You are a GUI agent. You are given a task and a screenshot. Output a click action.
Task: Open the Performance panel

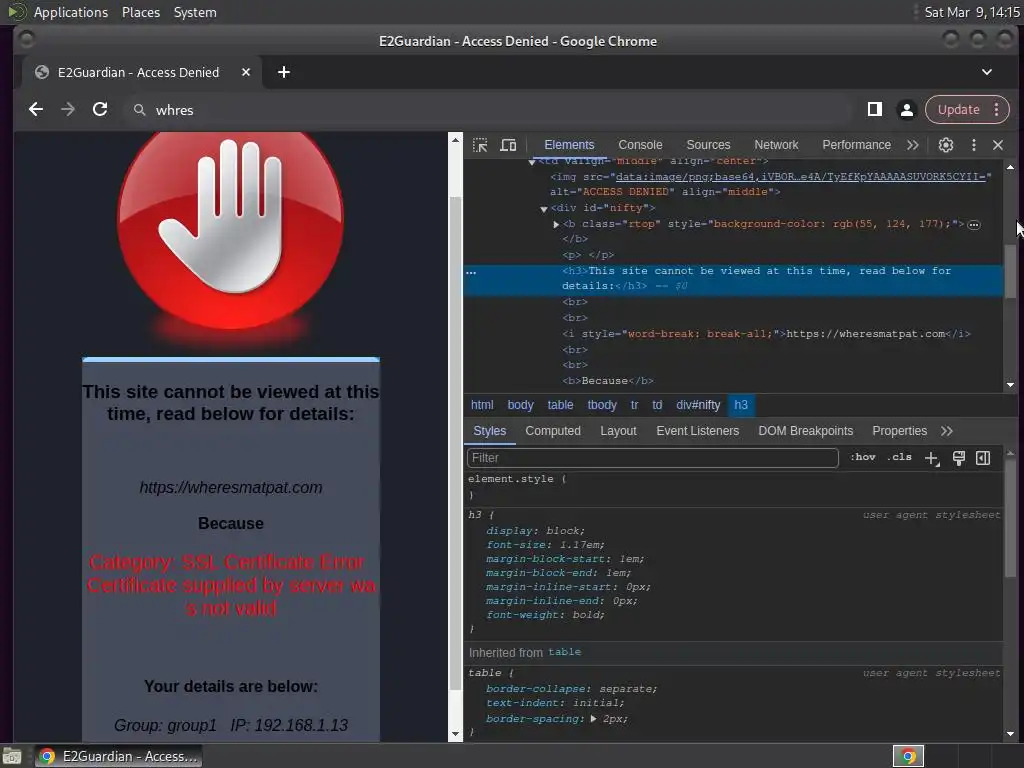point(856,145)
